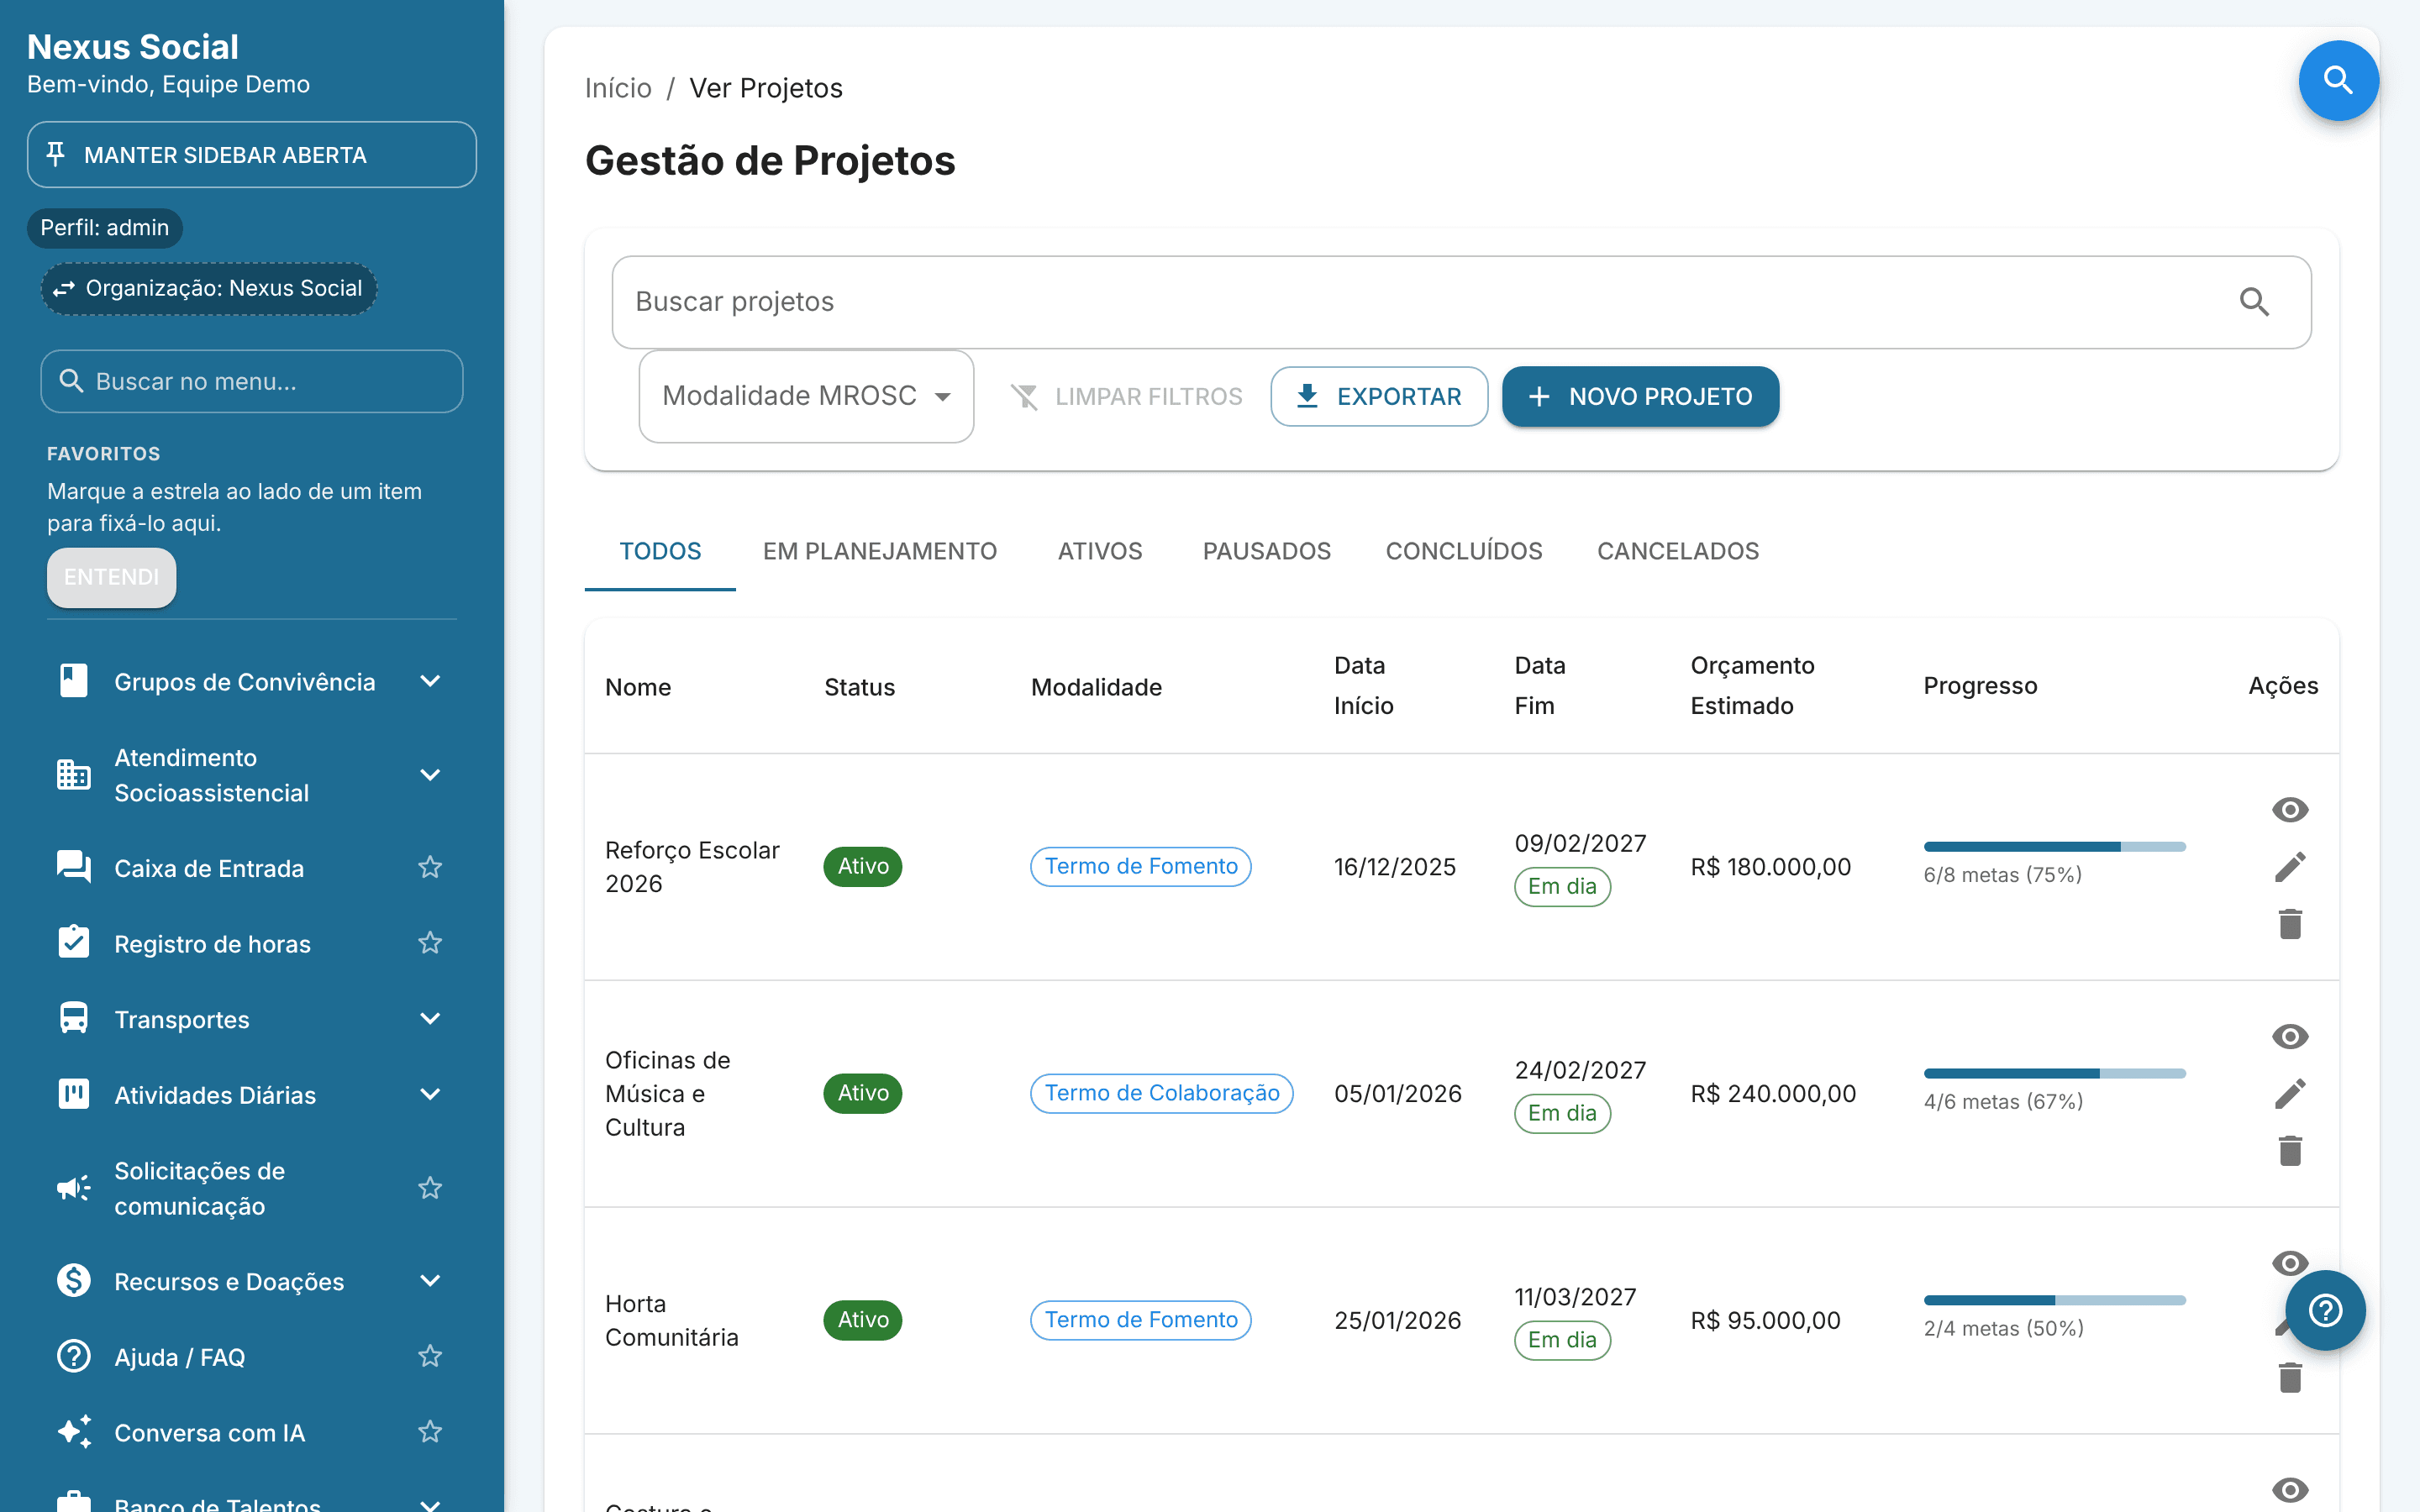Click the magnifier icon in Buscar projetos
The width and height of the screenshot is (2420, 1512).
(x=2254, y=302)
